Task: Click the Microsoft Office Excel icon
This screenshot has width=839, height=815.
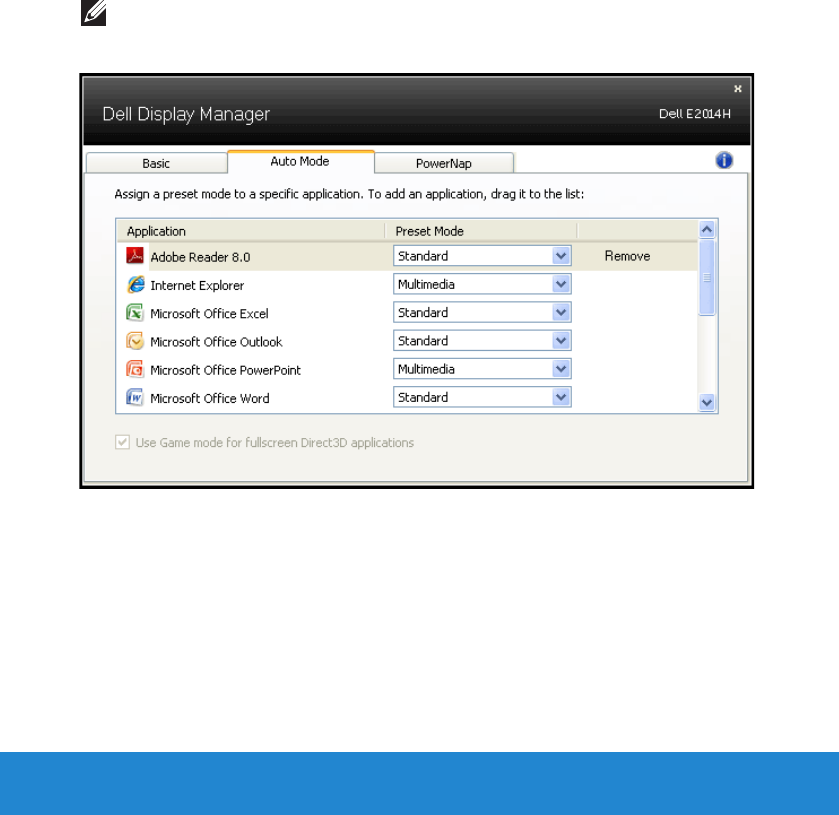Action: click(x=135, y=313)
